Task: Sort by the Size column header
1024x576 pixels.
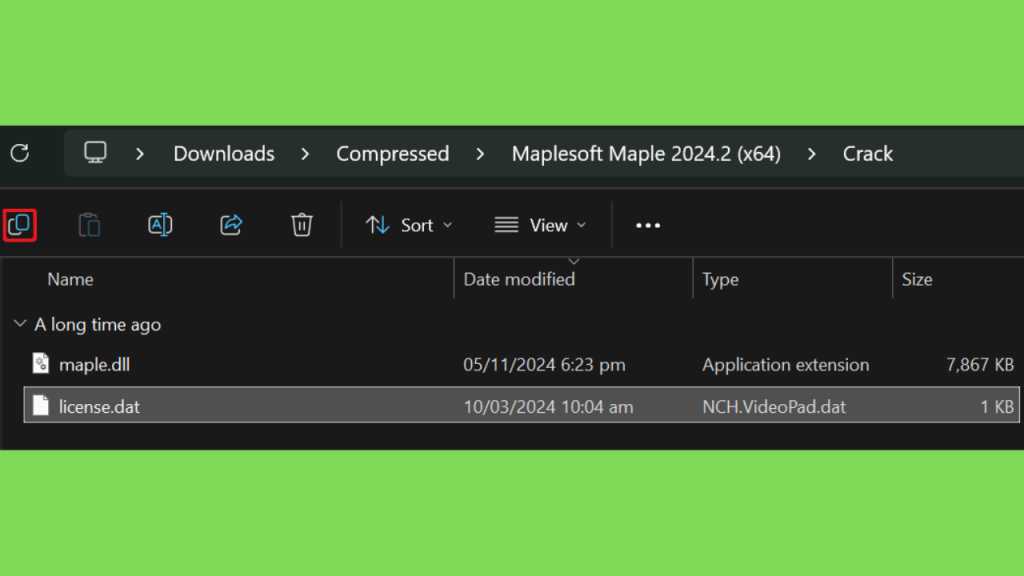Action: (x=917, y=280)
